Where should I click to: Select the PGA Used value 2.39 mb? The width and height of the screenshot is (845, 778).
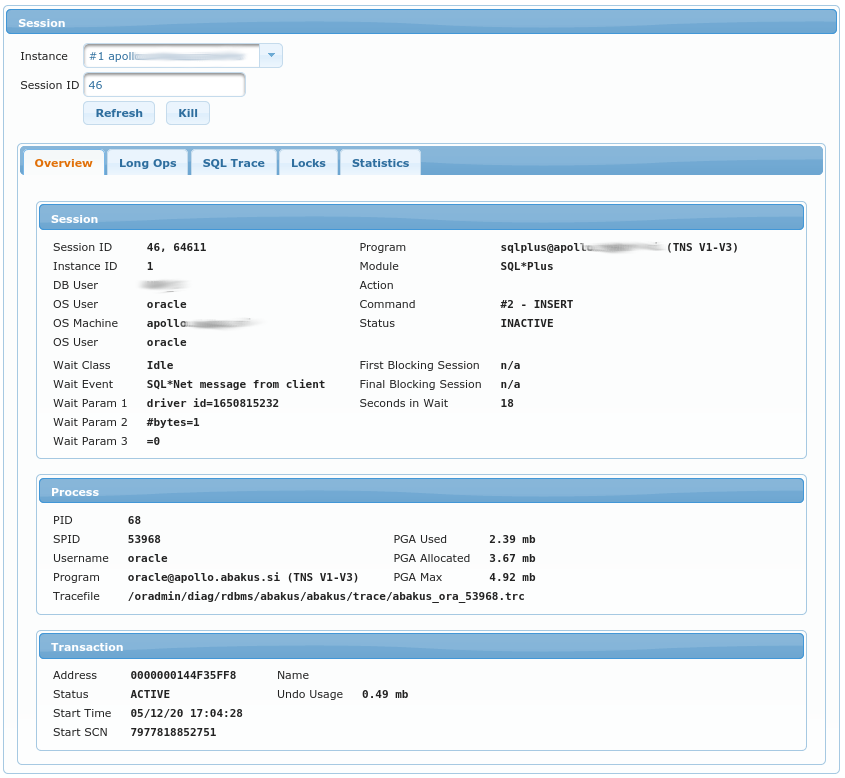pos(512,539)
